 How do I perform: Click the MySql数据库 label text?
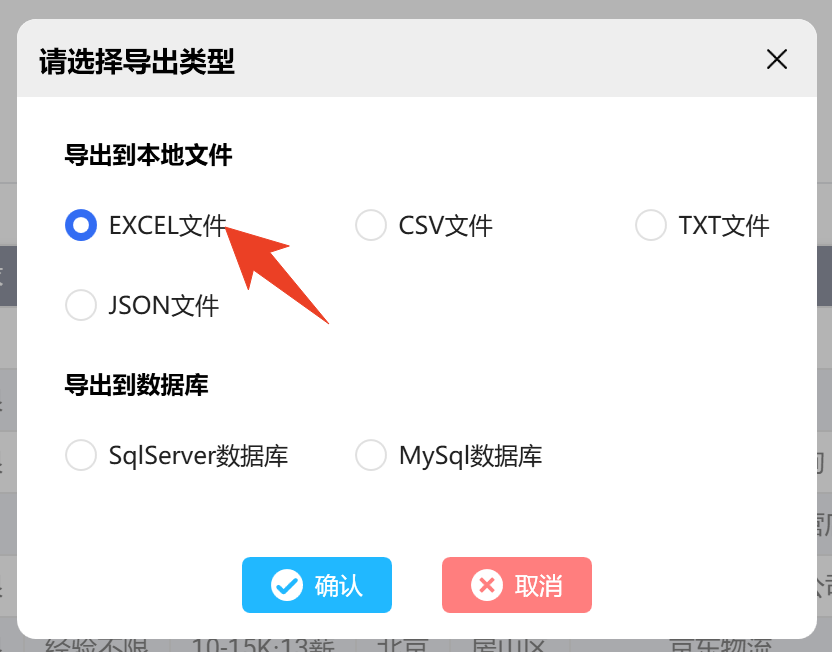471,456
